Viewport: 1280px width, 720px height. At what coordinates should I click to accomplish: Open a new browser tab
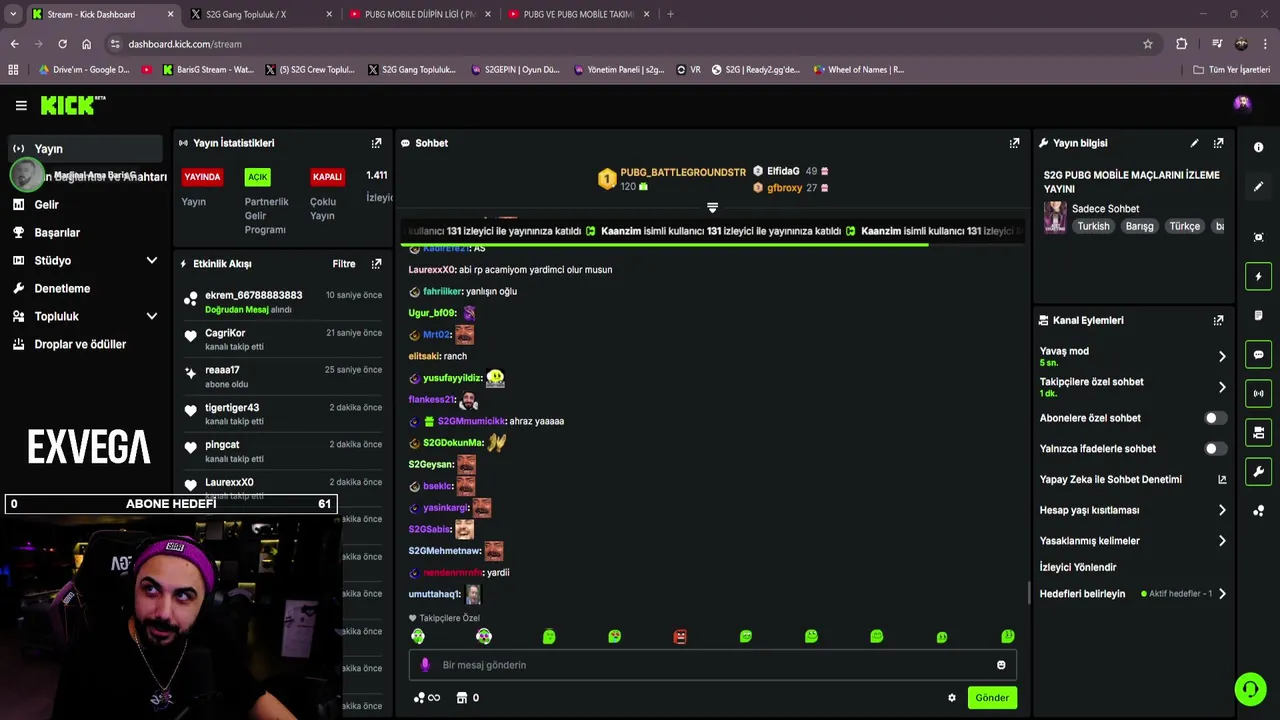tap(670, 14)
